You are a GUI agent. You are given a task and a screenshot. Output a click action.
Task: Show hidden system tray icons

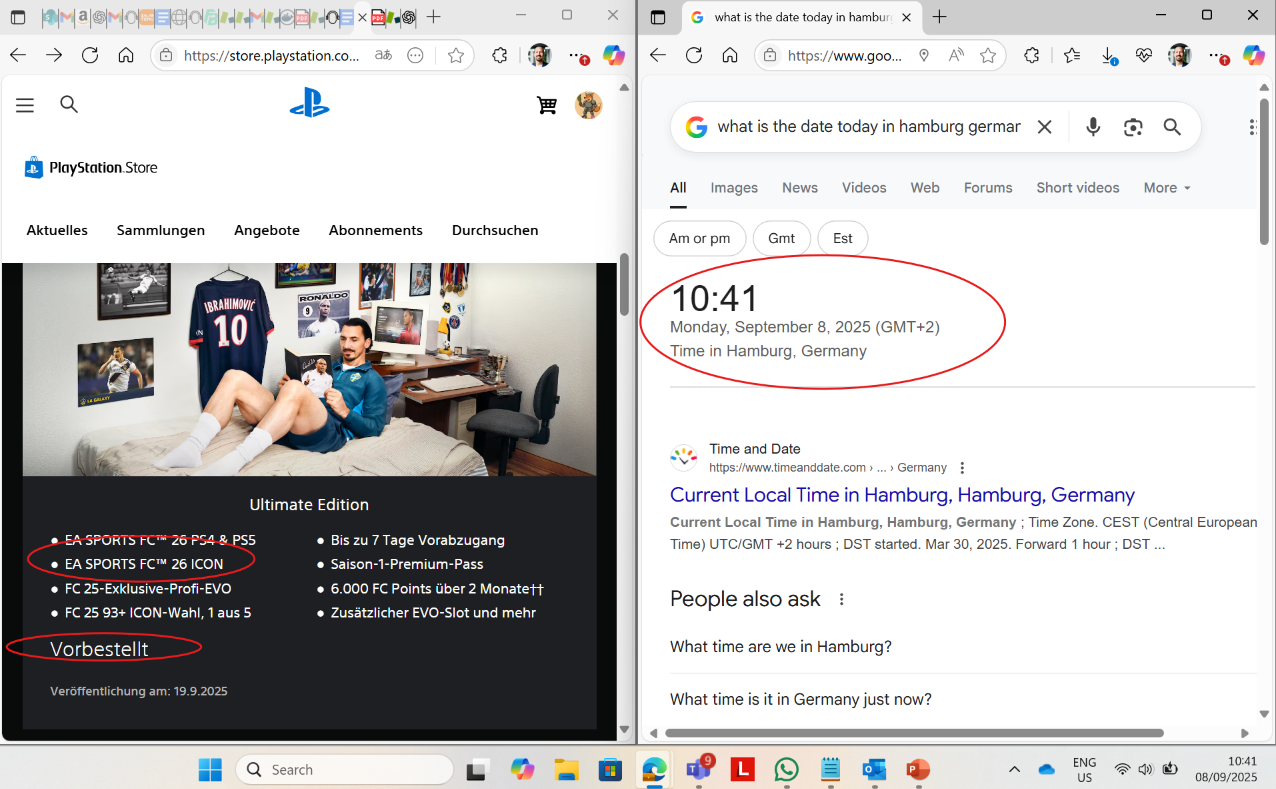1014,769
